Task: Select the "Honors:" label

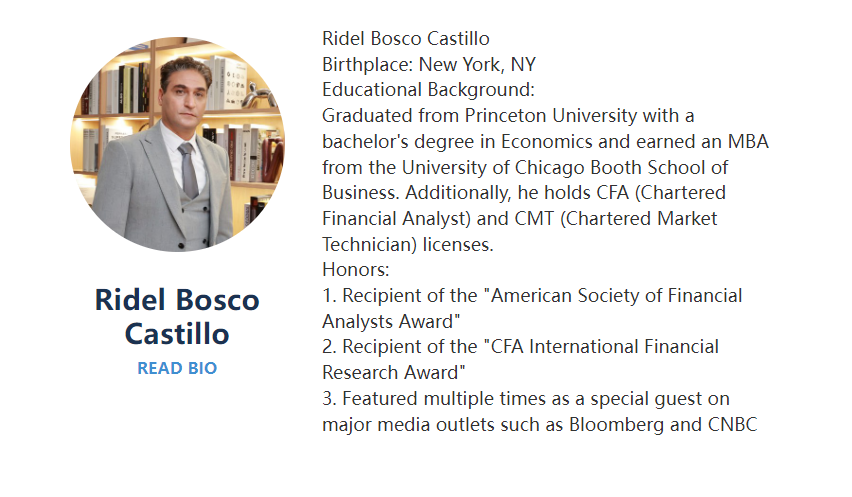Action: coord(355,269)
